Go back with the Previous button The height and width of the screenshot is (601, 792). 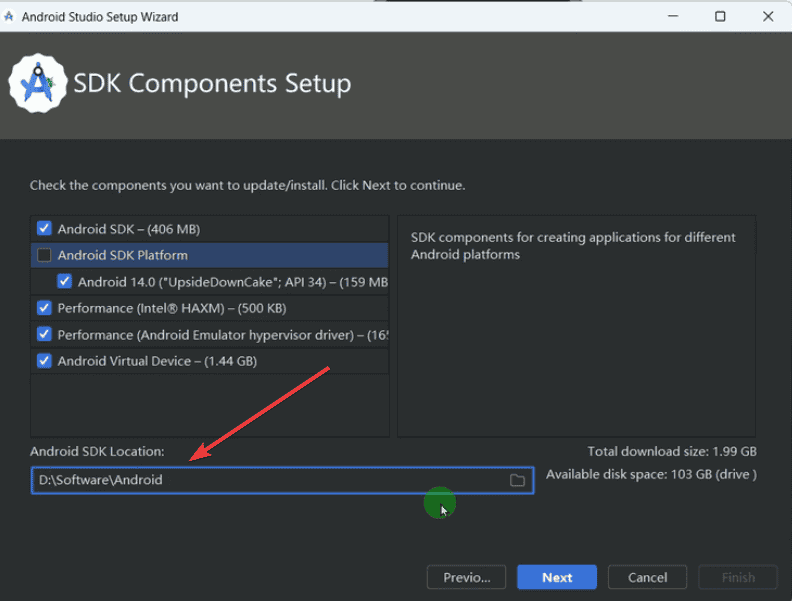point(466,577)
